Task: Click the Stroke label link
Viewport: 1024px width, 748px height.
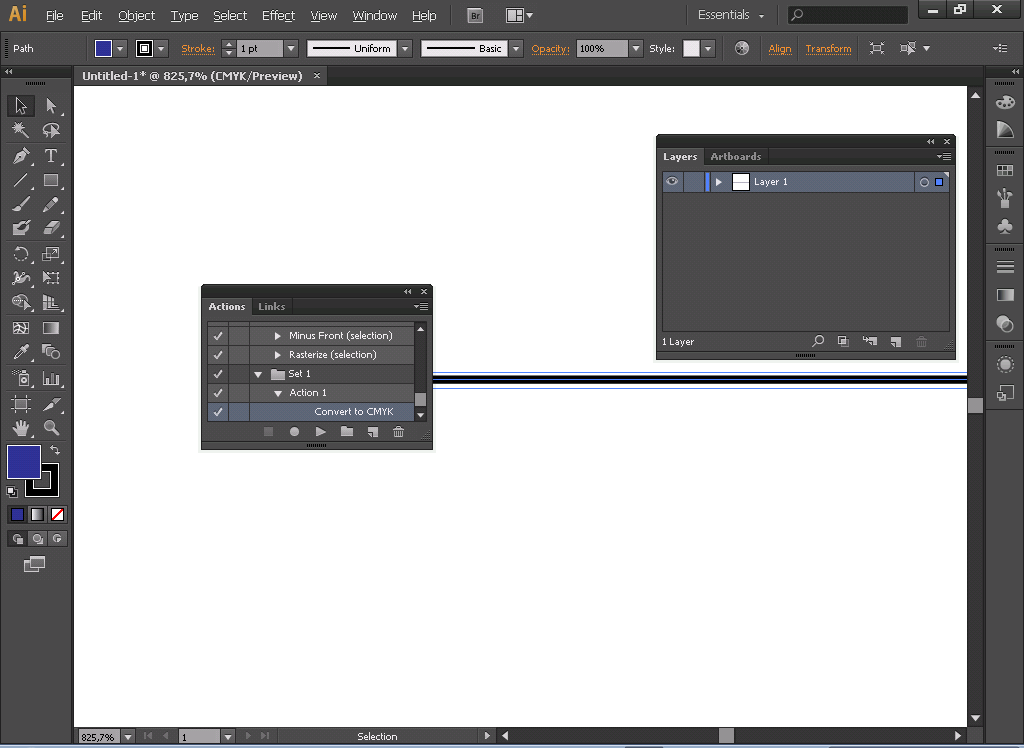Action: [198, 48]
